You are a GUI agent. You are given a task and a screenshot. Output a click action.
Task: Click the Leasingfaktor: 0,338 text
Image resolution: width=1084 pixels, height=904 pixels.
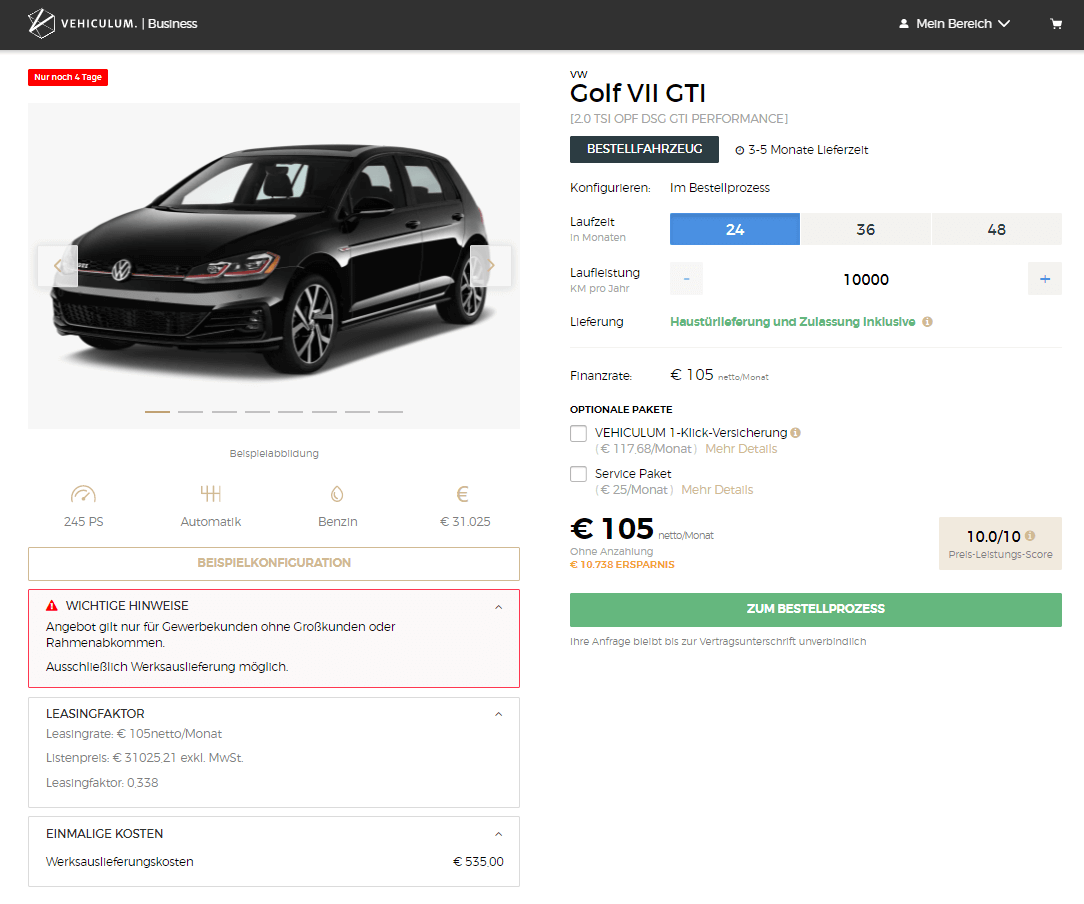point(102,783)
